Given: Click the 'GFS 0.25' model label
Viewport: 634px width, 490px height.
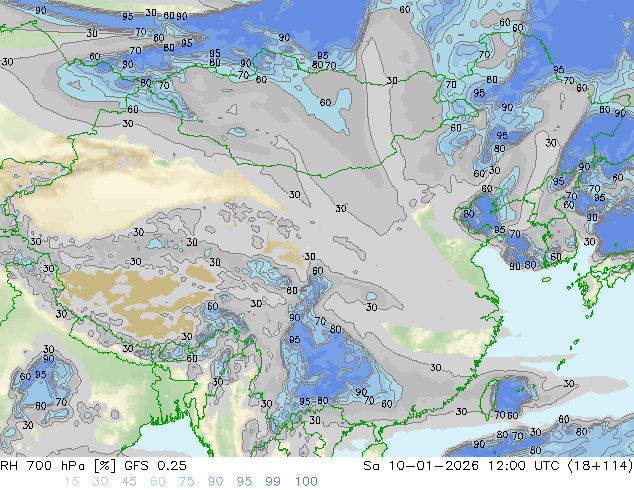Looking at the screenshot, I should tap(155, 466).
